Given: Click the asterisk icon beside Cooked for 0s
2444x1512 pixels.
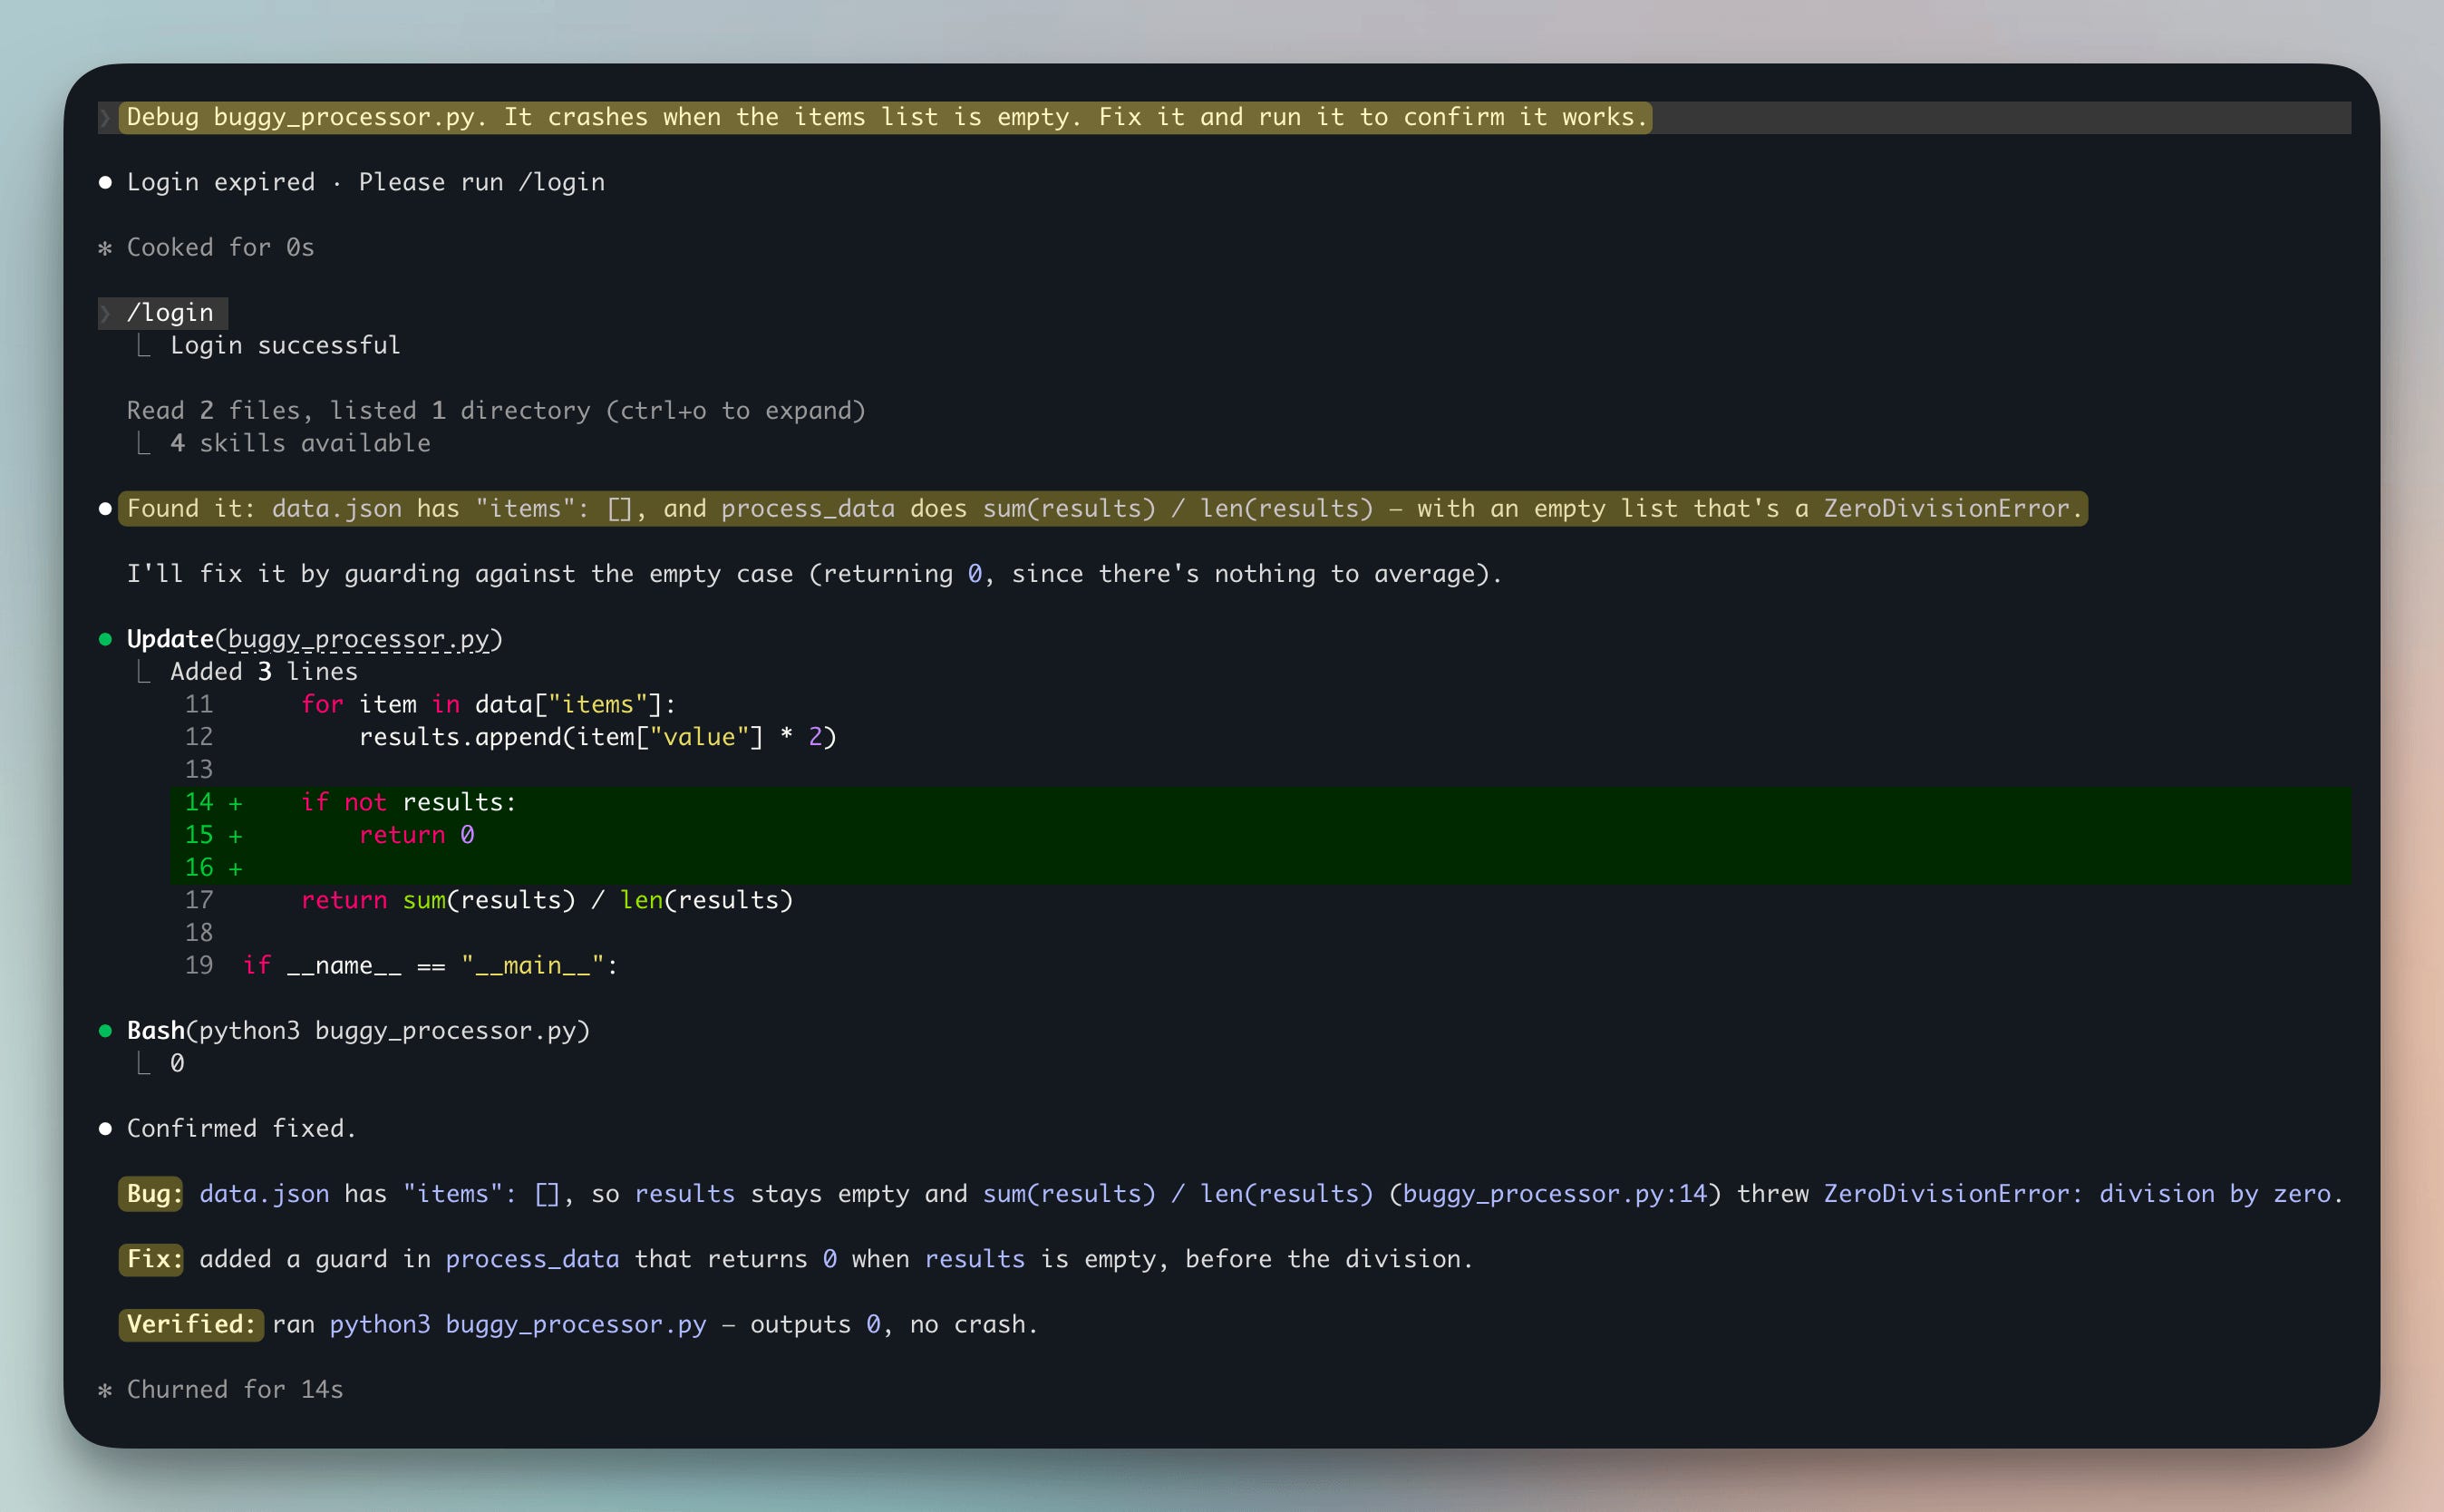Looking at the screenshot, I should (x=105, y=248).
